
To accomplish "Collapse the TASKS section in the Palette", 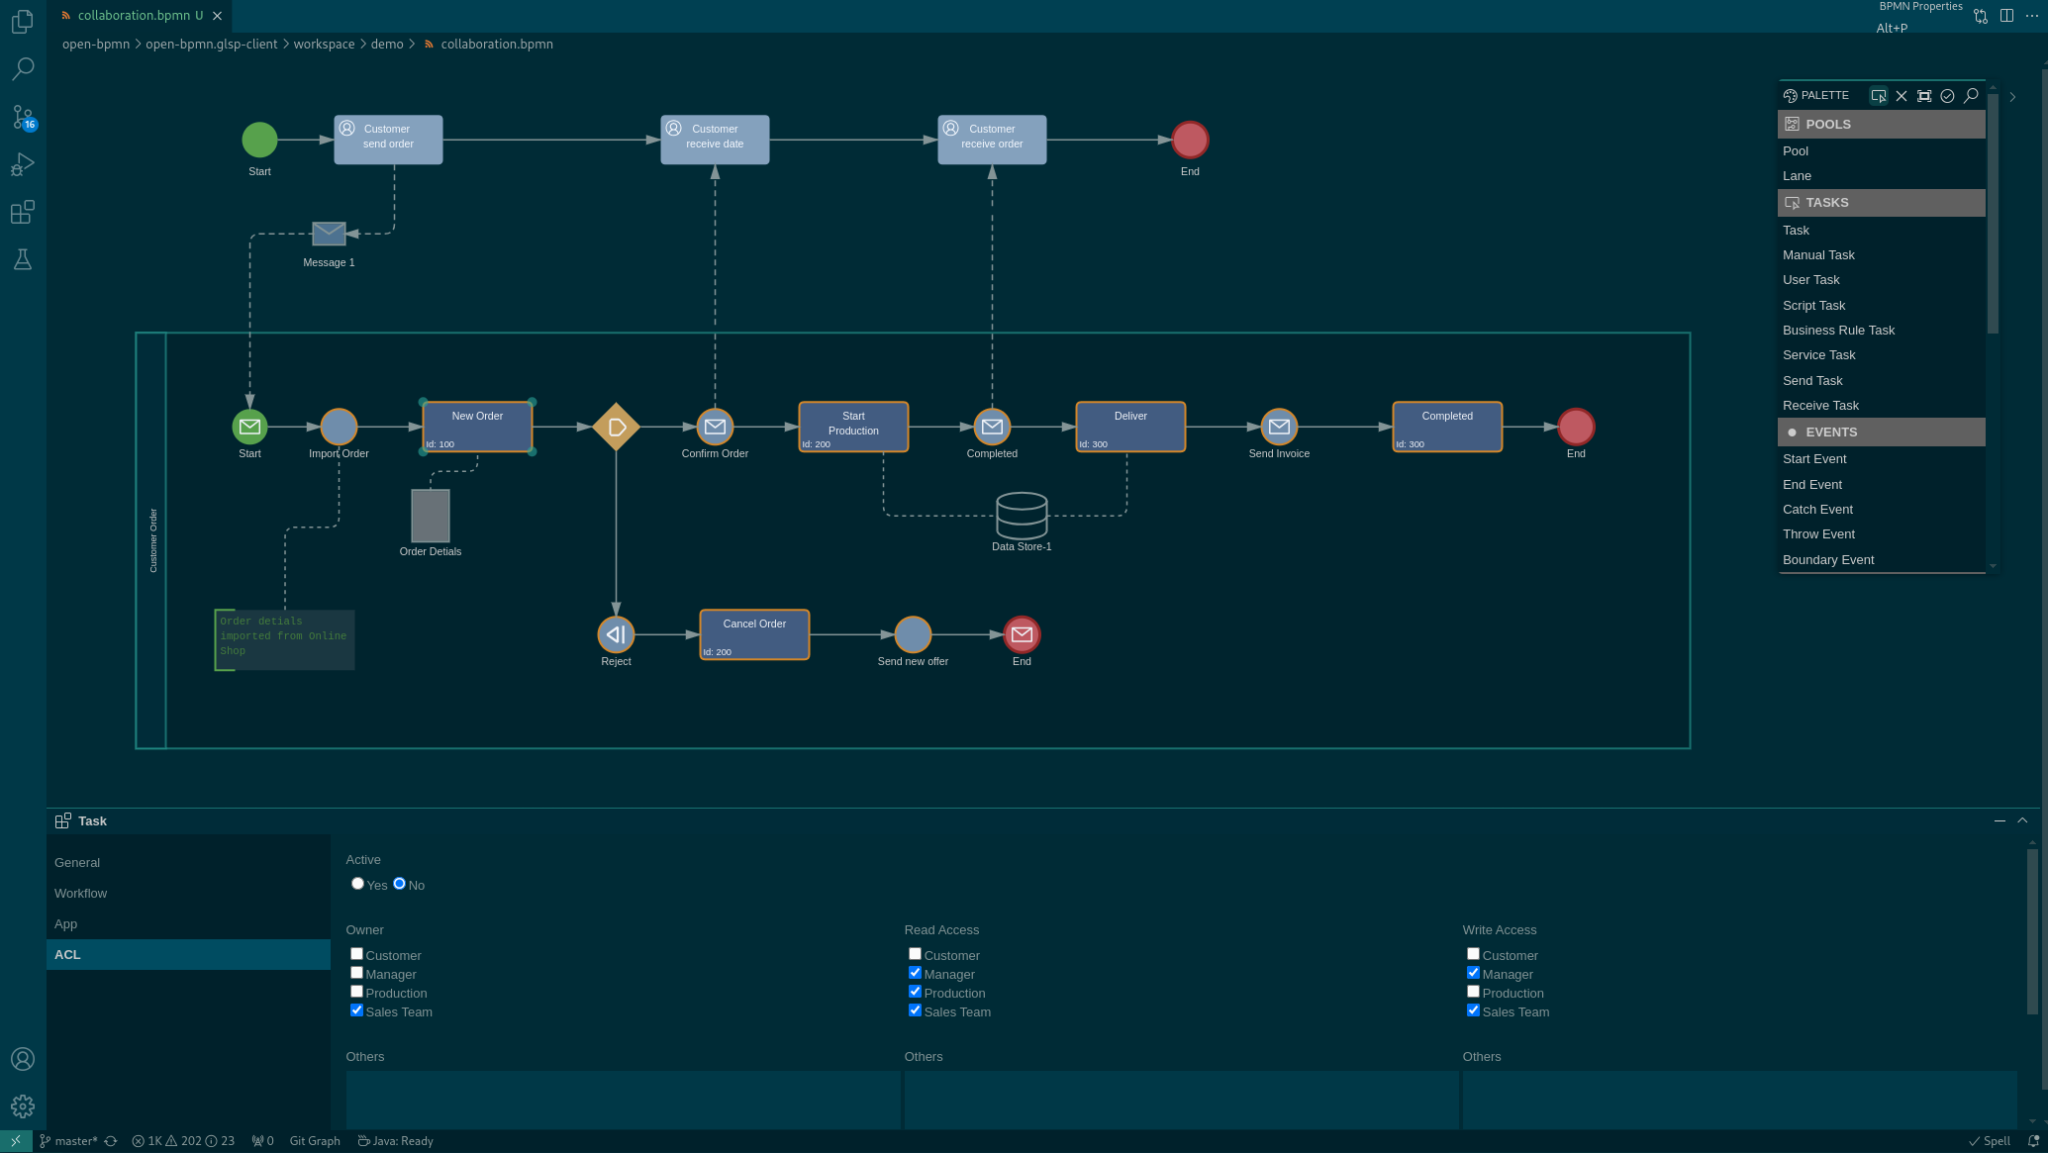I will (x=1880, y=202).
